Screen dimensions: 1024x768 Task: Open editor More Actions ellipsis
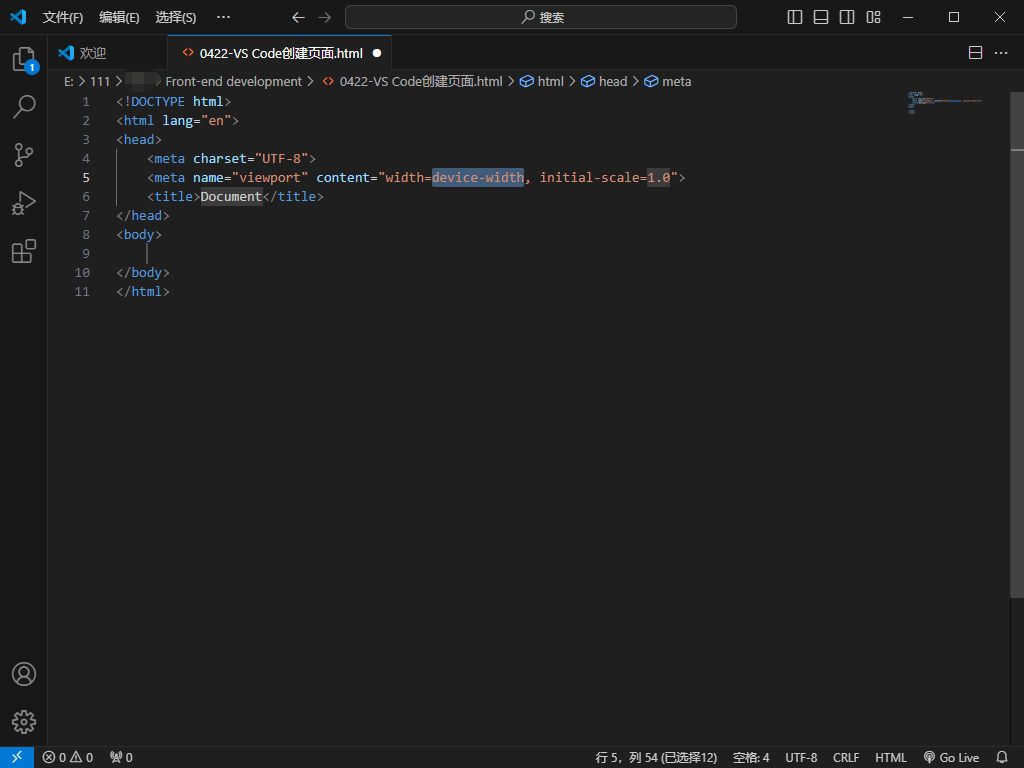(1001, 53)
